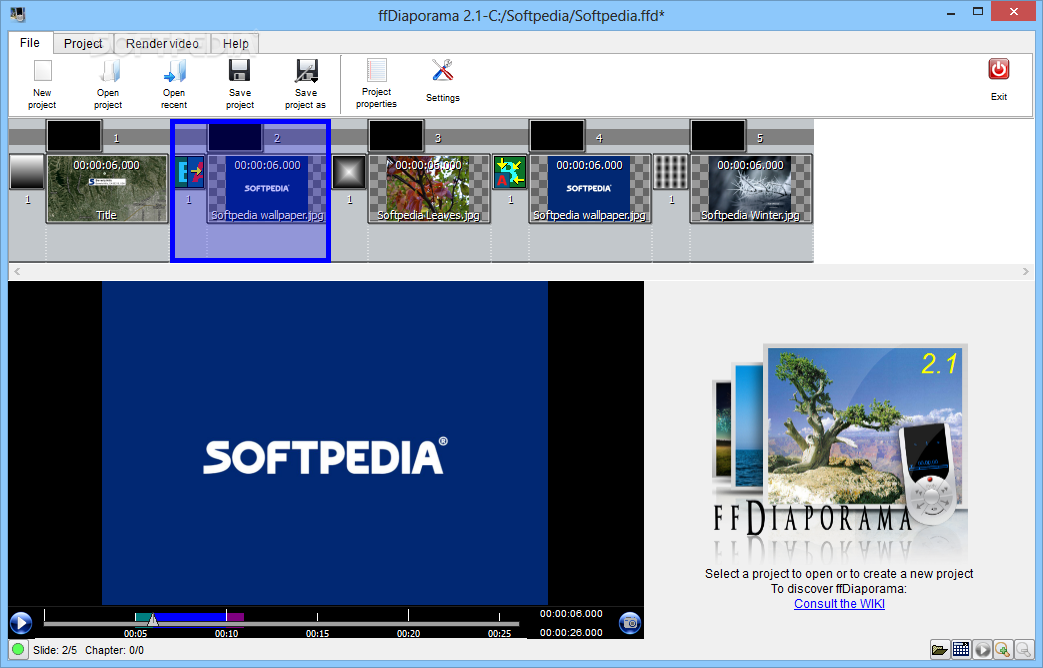Image resolution: width=1043 pixels, height=668 pixels.
Task: Click the transition icon before slide 1
Action: pyautogui.click(x=27, y=172)
